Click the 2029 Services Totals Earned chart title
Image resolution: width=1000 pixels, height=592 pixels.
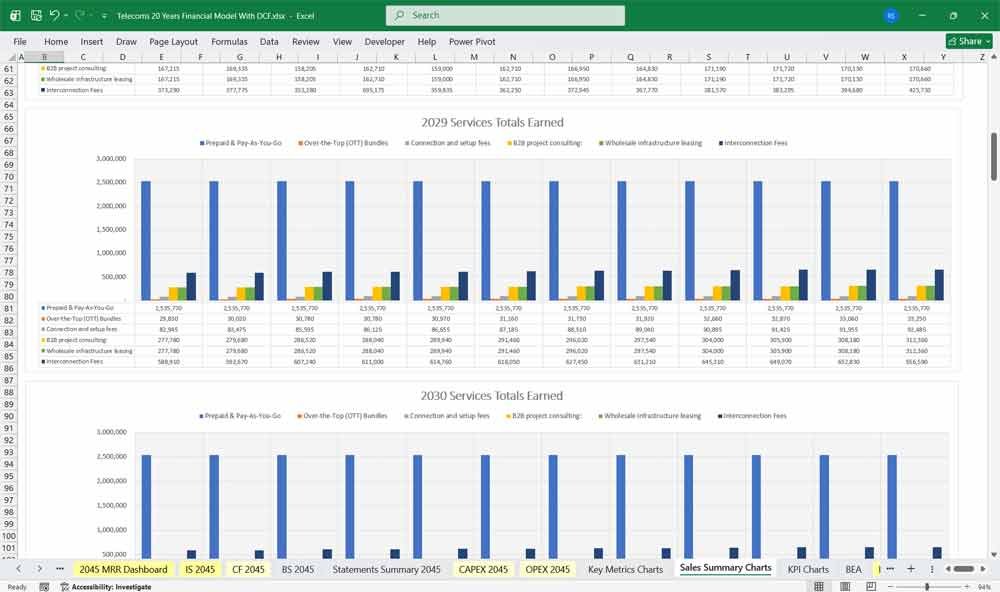point(492,122)
